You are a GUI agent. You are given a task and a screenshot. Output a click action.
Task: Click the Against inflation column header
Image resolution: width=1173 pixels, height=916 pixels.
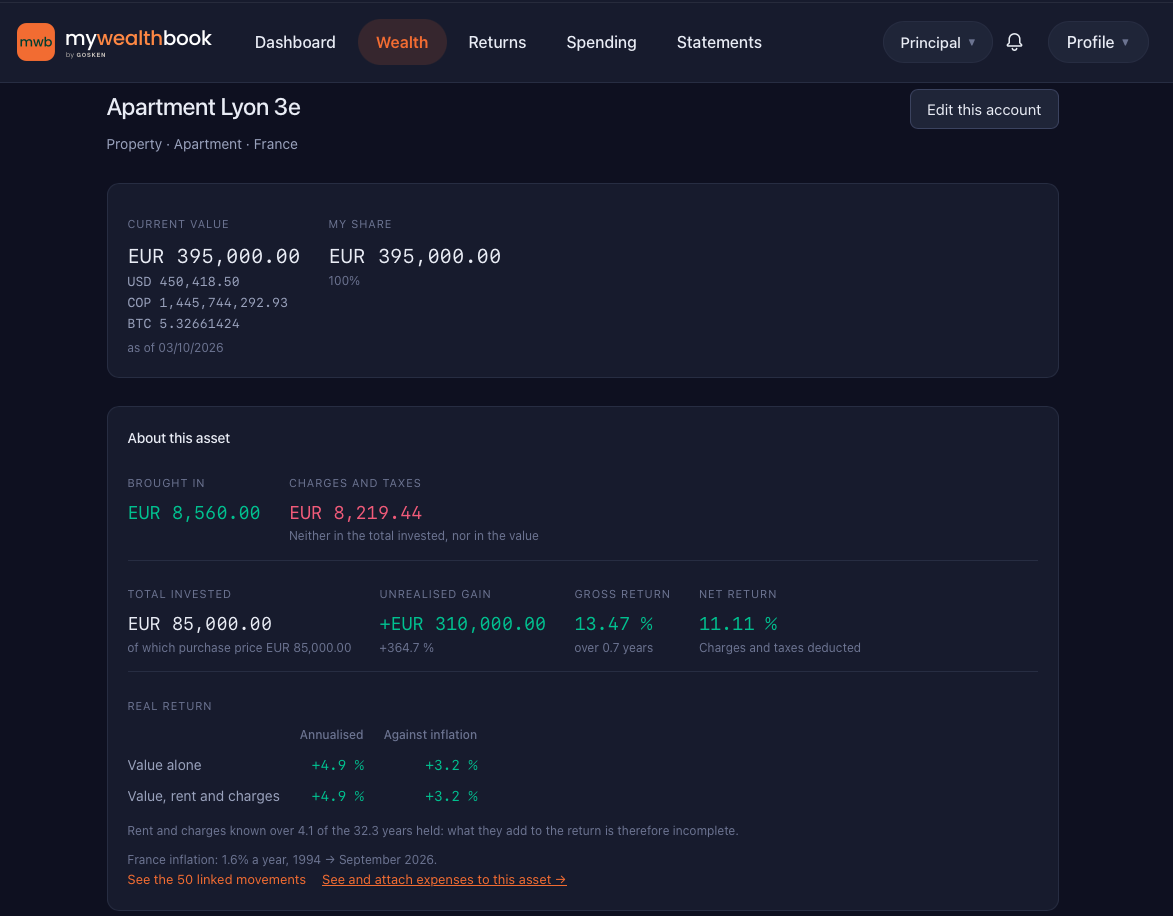click(430, 735)
